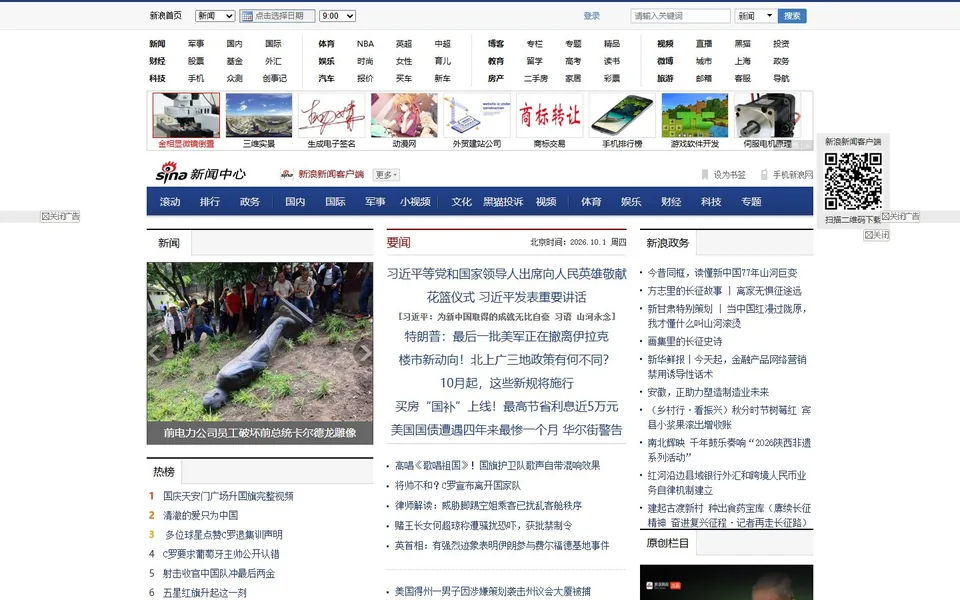
Task: Click the 新浪新闻客户端 app icon
Action: click(x=287, y=174)
